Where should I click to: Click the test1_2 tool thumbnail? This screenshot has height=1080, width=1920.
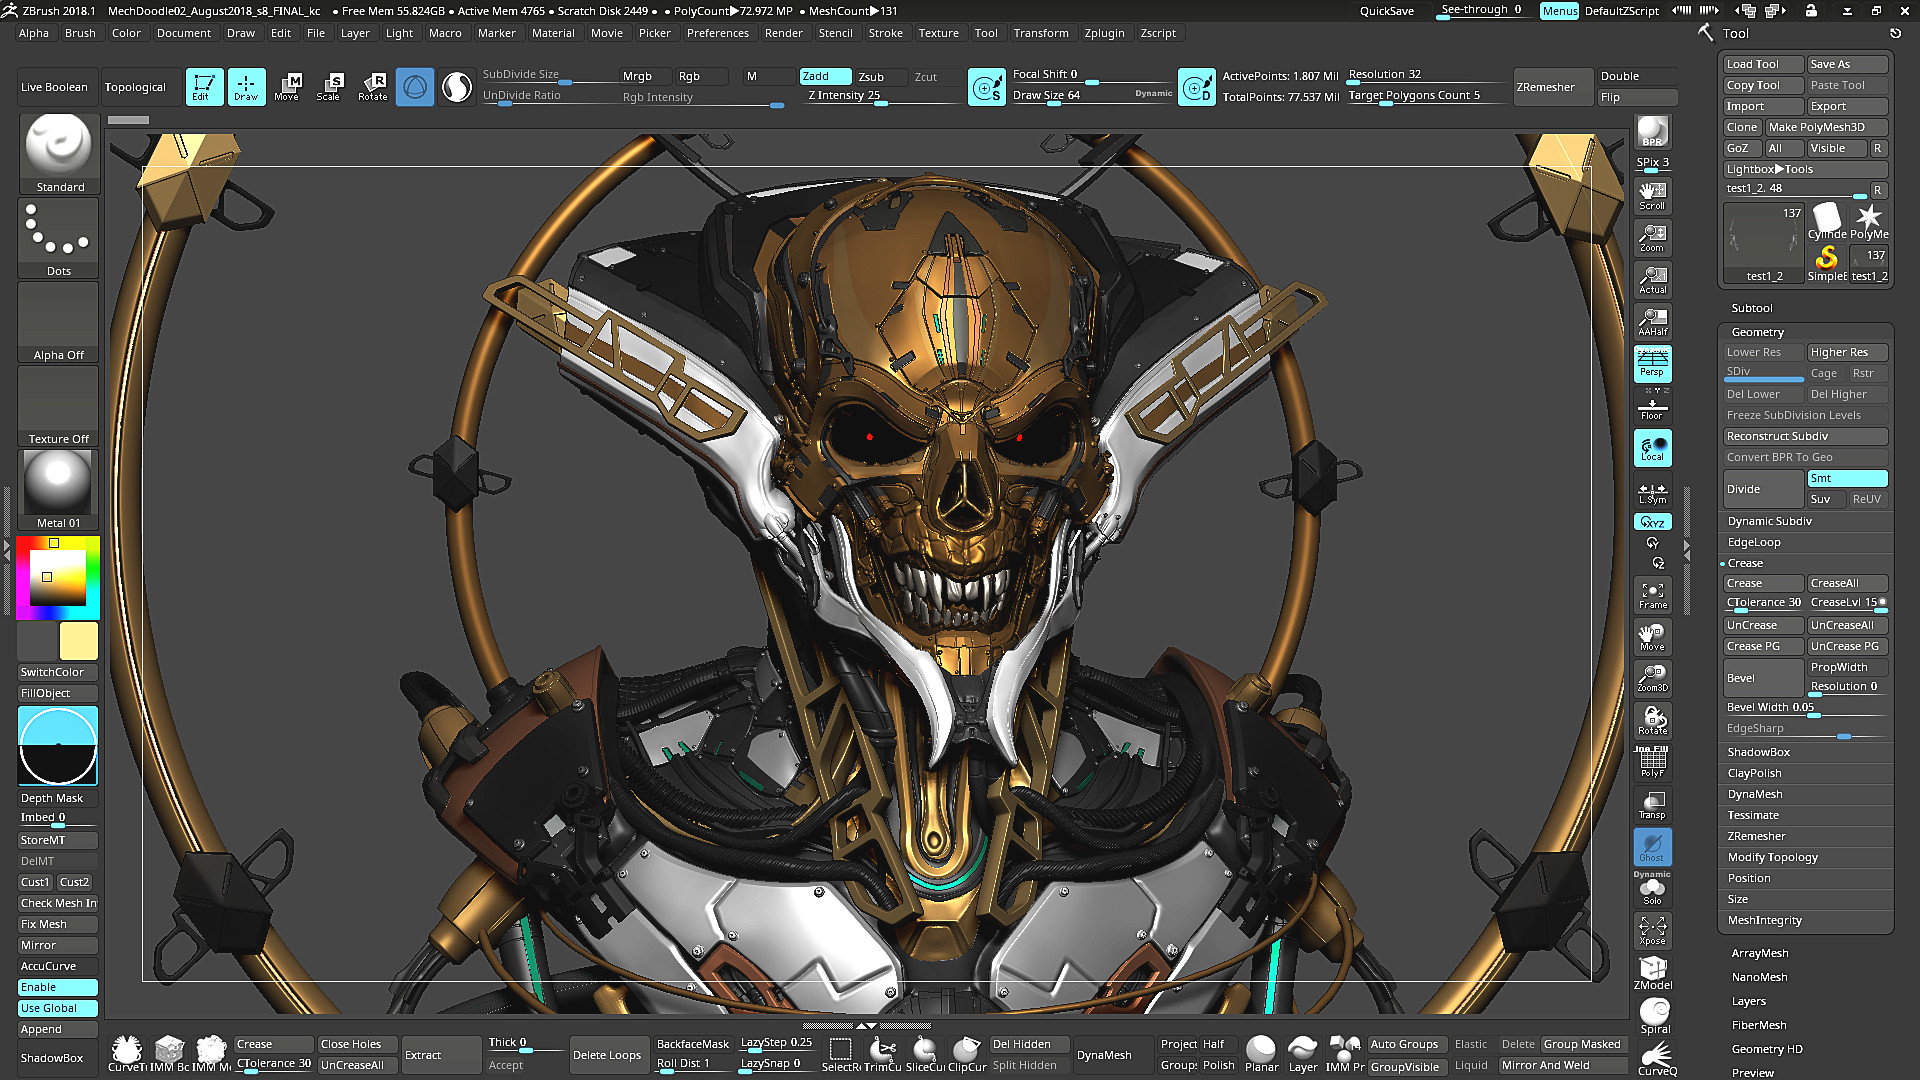(1764, 243)
